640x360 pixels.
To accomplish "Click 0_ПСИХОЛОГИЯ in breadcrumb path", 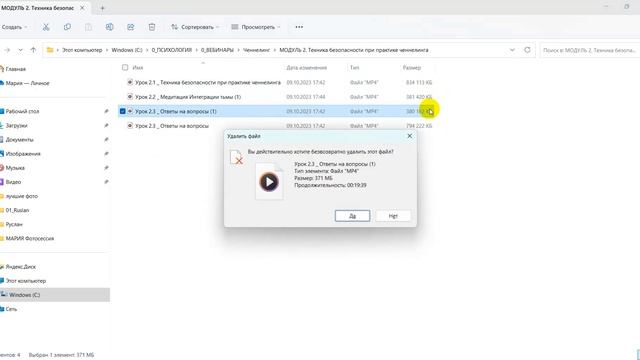I will point(172,50).
